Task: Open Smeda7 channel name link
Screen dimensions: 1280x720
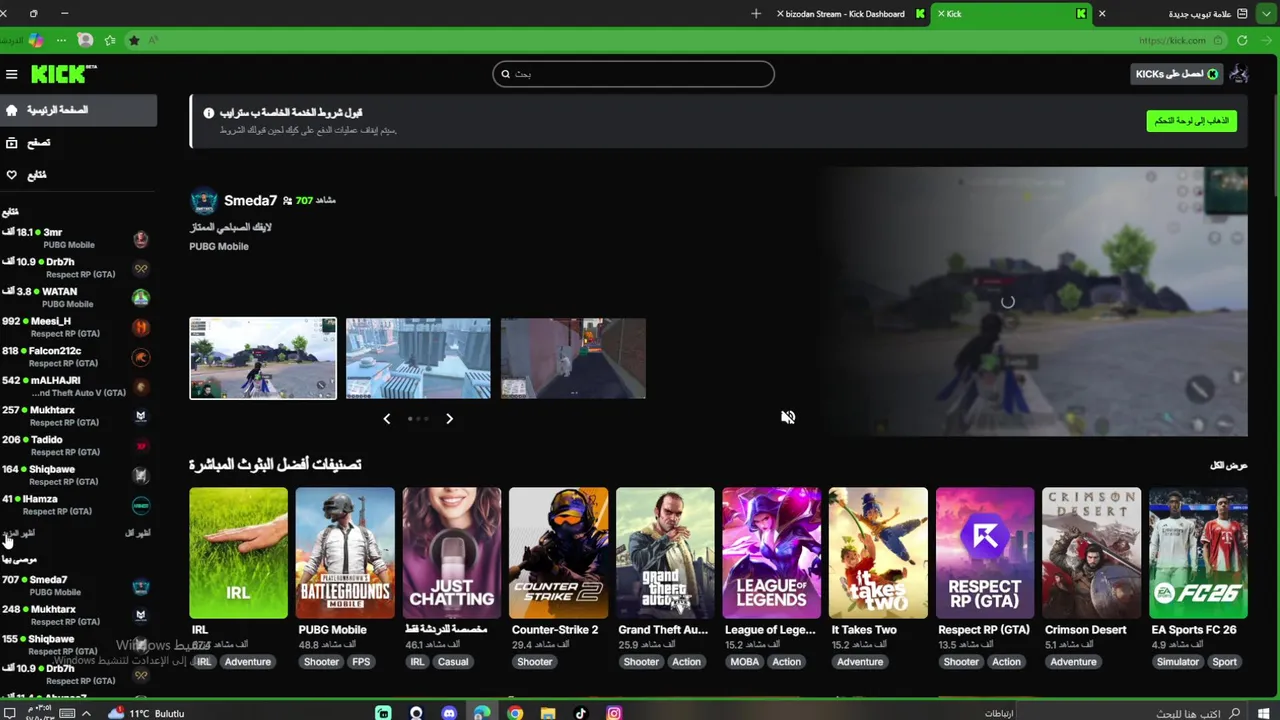Action: tap(250, 201)
